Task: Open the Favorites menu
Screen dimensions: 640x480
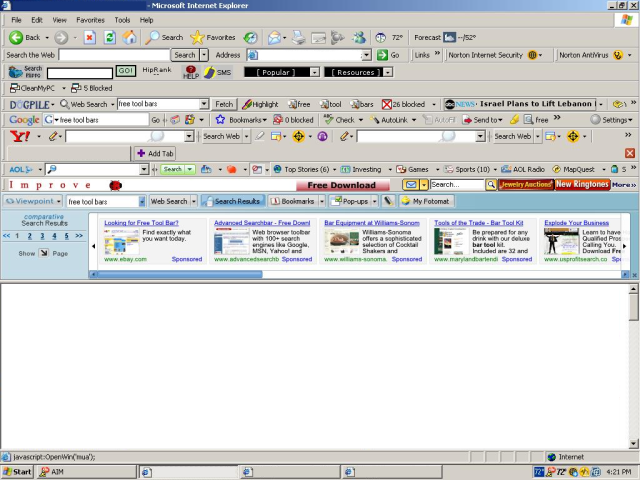Action: point(90,20)
